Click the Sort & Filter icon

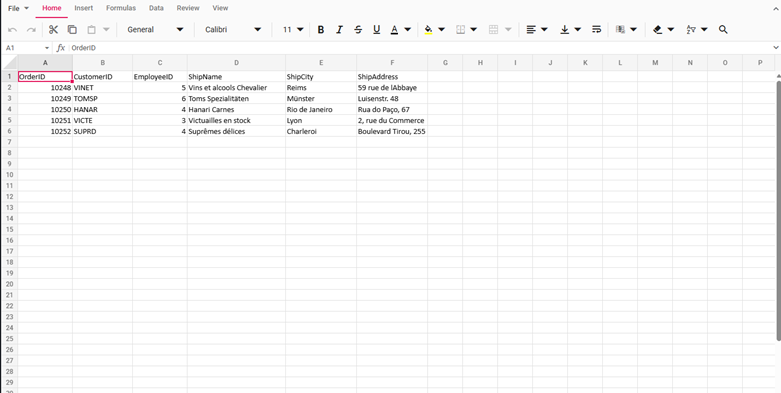point(691,29)
